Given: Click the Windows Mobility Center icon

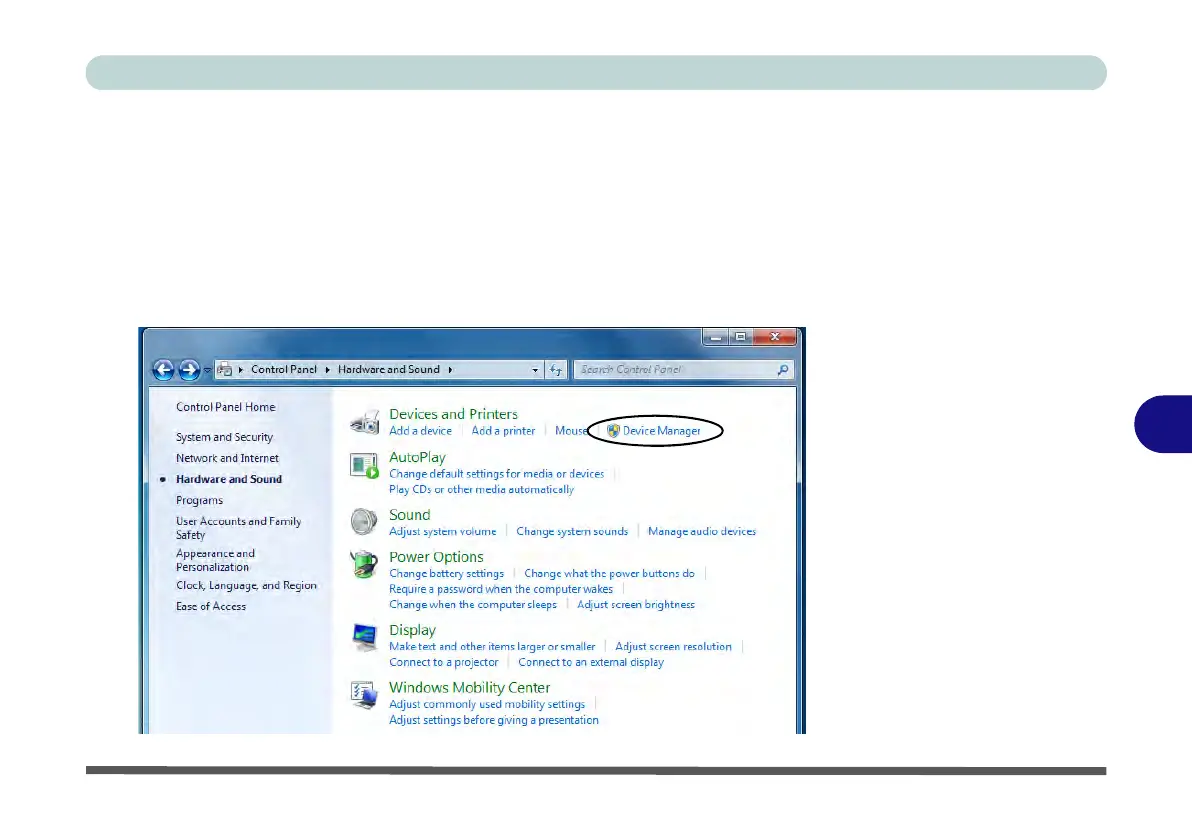Looking at the screenshot, I should (364, 695).
